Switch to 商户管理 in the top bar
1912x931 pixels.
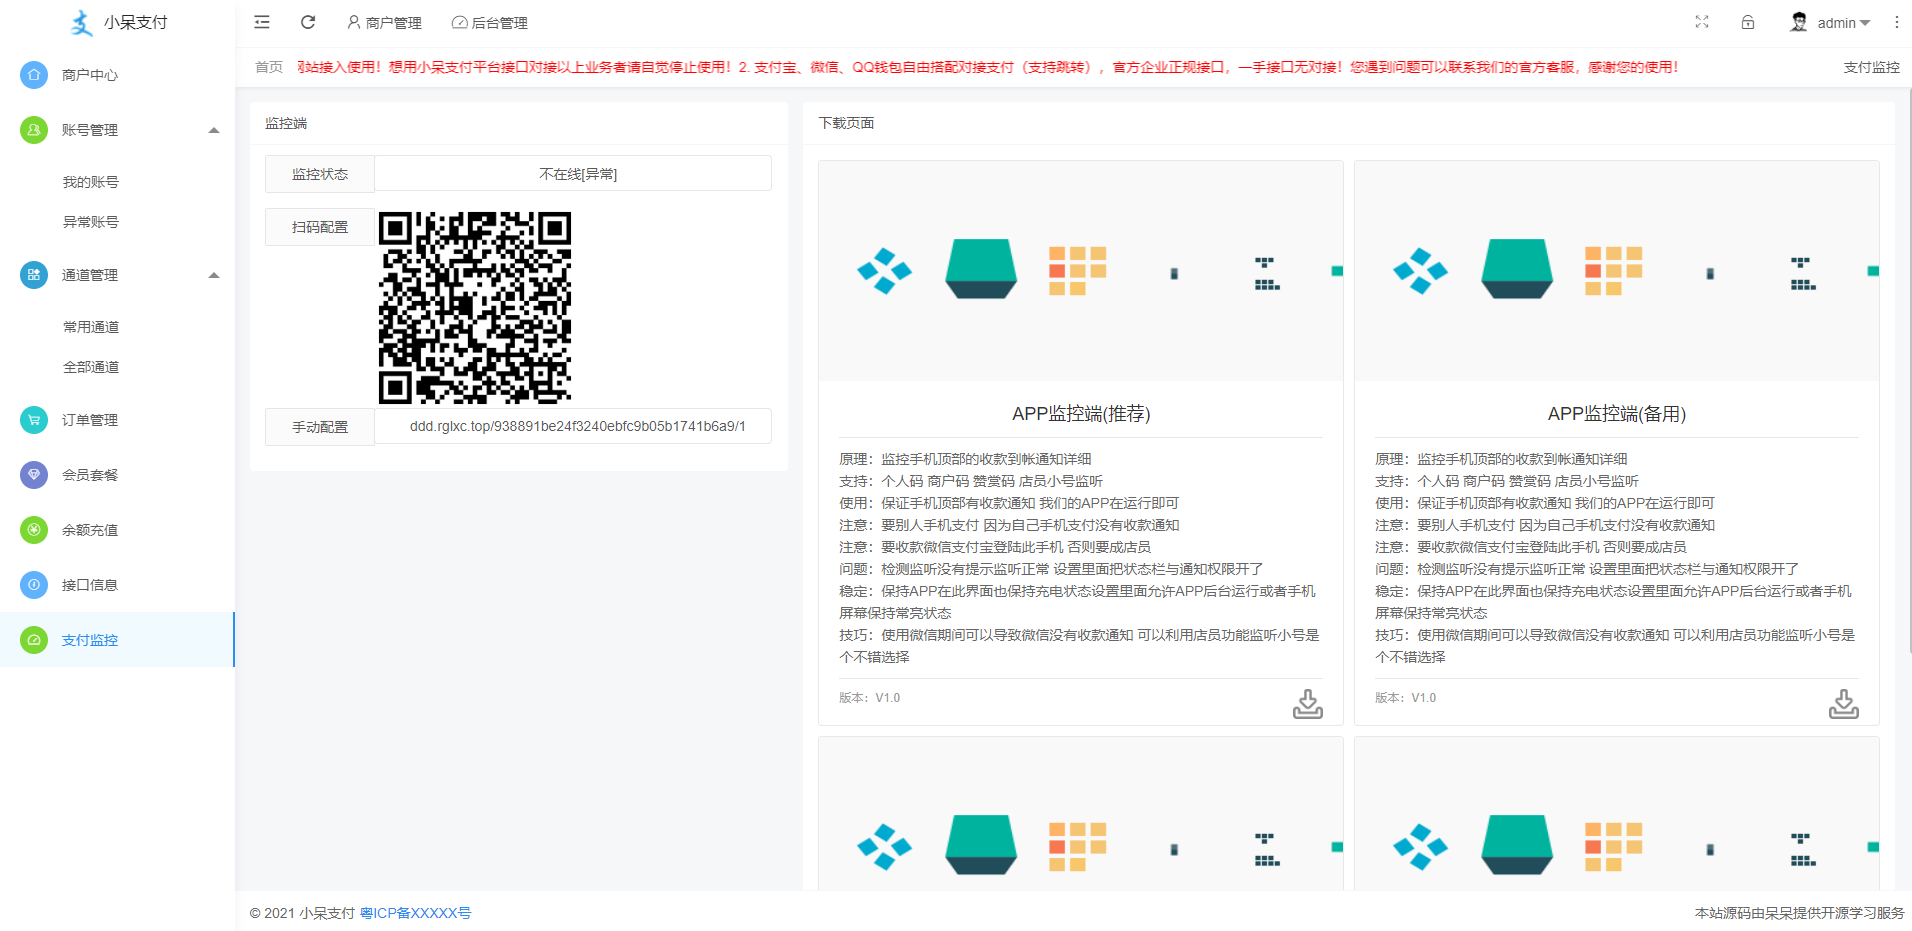385,22
